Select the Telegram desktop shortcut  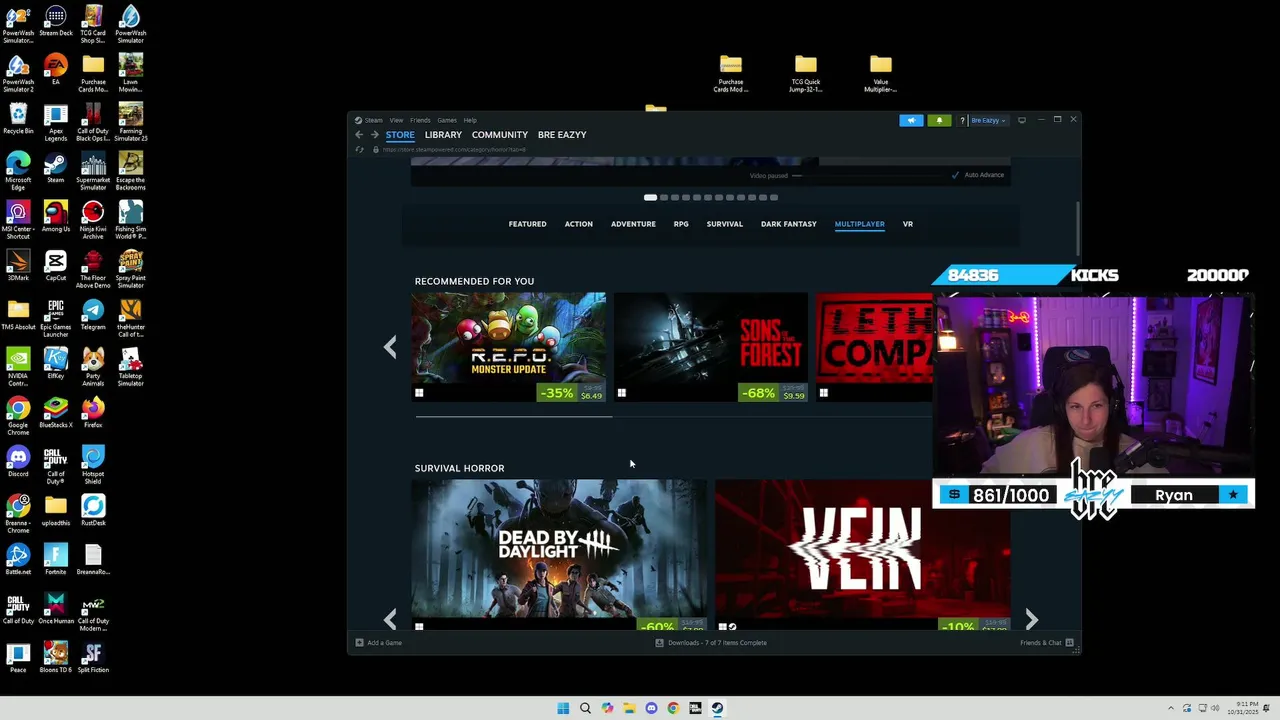93,315
